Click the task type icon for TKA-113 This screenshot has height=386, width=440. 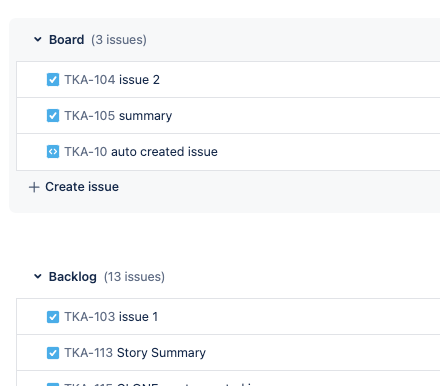53,353
